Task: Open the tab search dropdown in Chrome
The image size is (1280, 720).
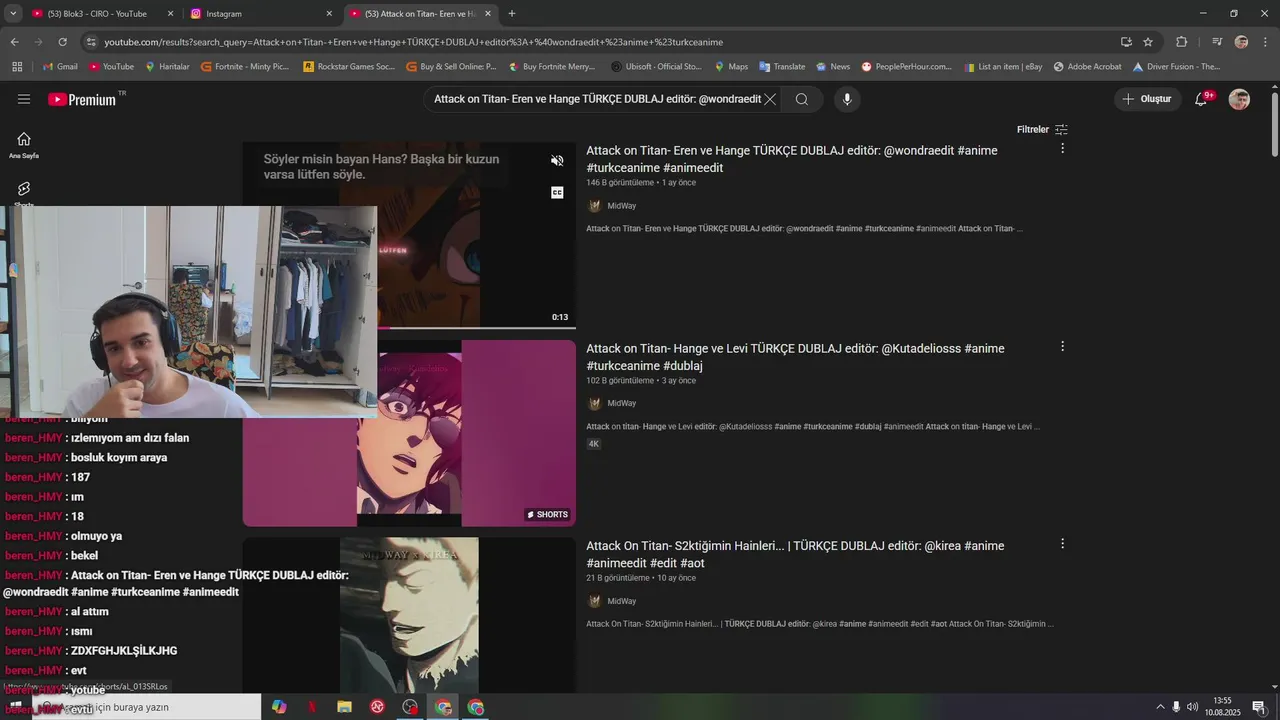Action: 13,14
